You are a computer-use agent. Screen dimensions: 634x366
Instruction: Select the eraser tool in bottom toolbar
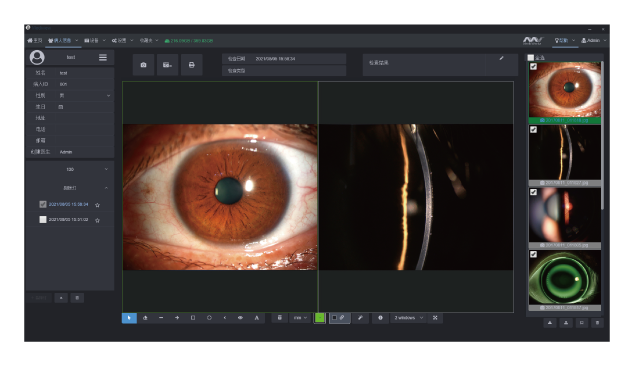(145, 318)
